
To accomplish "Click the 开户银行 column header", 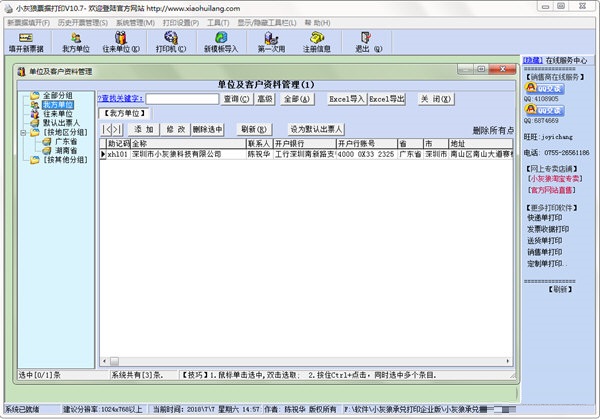I will click(305, 144).
